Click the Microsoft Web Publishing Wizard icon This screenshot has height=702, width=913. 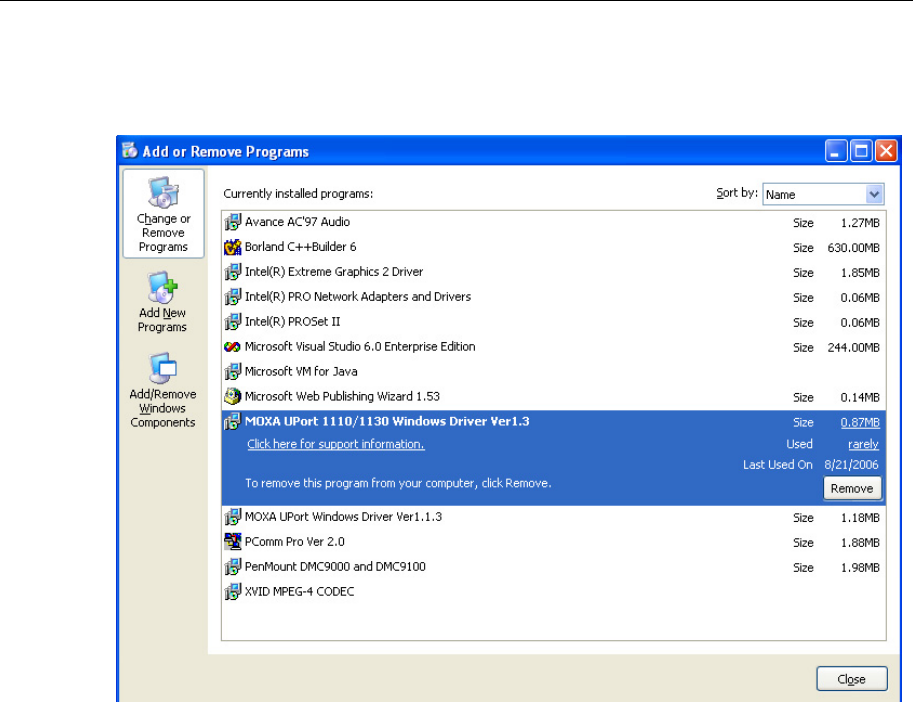tap(232, 397)
